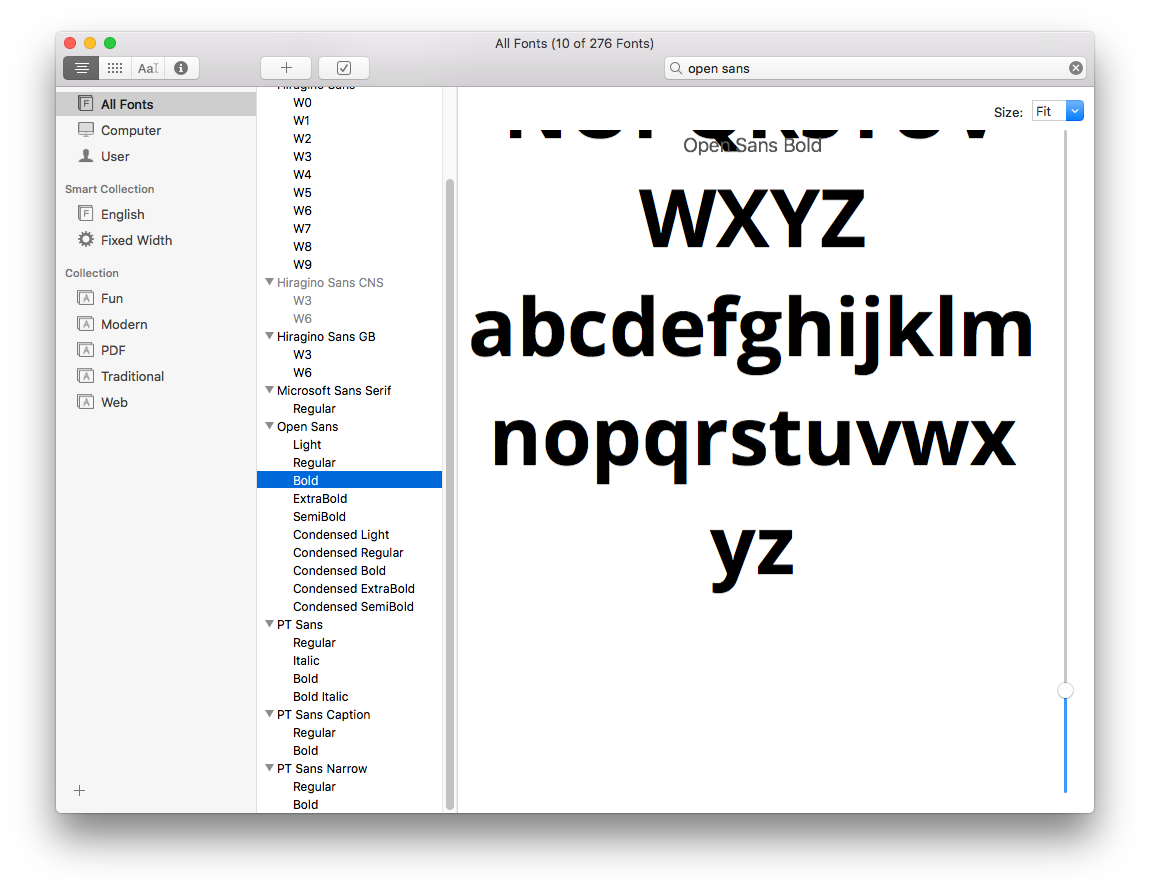Viewport: 1150px width, 893px height.
Task: Select Hiragino Sans W0
Action: pyautogui.click(x=349, y=103)
